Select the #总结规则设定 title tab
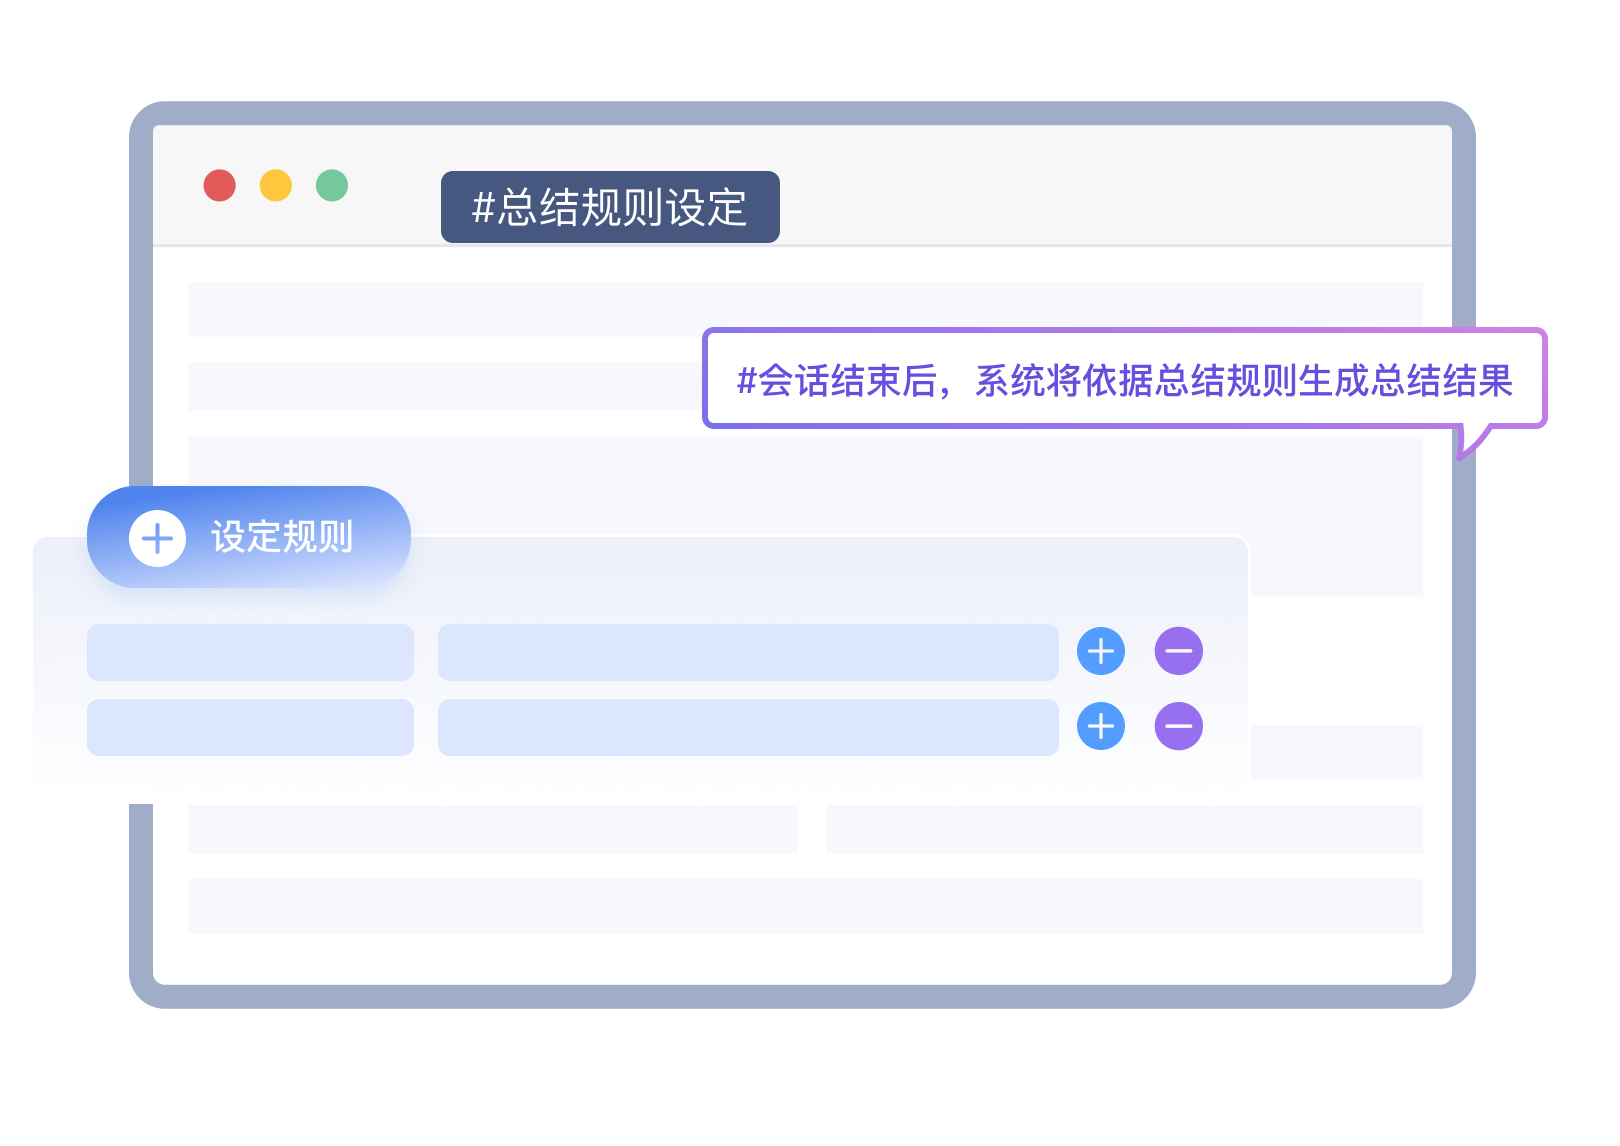 (x=611, y=207)
